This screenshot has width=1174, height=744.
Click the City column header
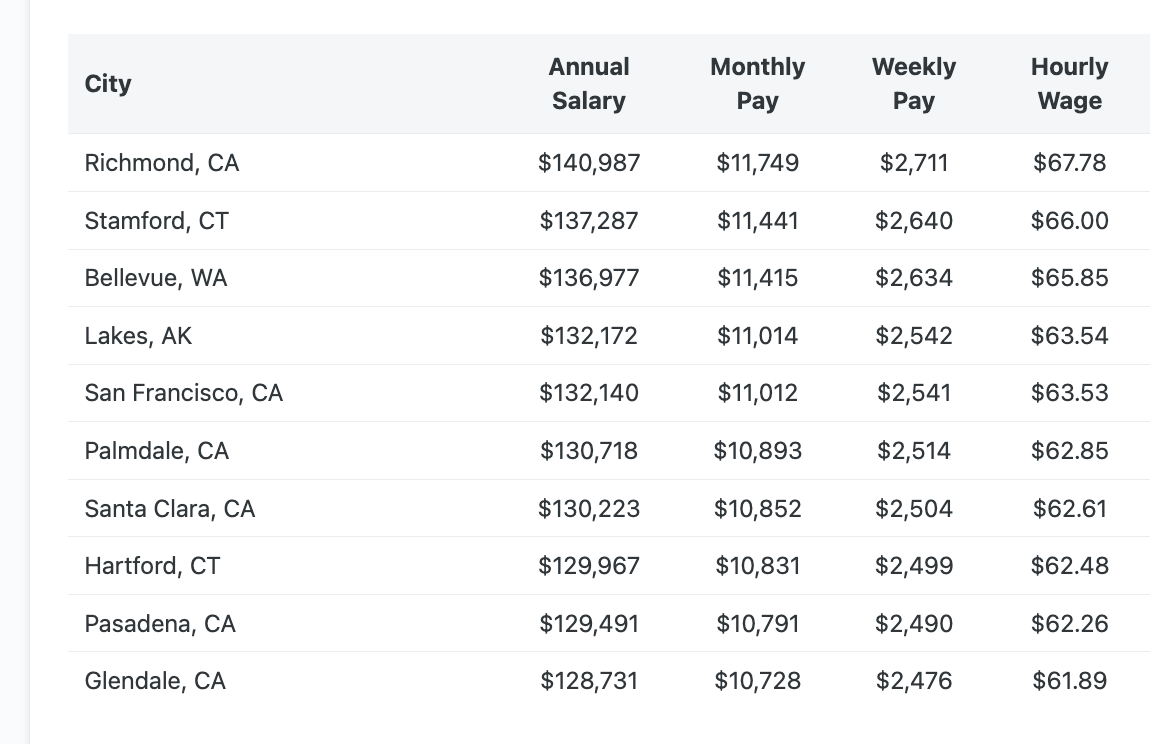(108, 84)
